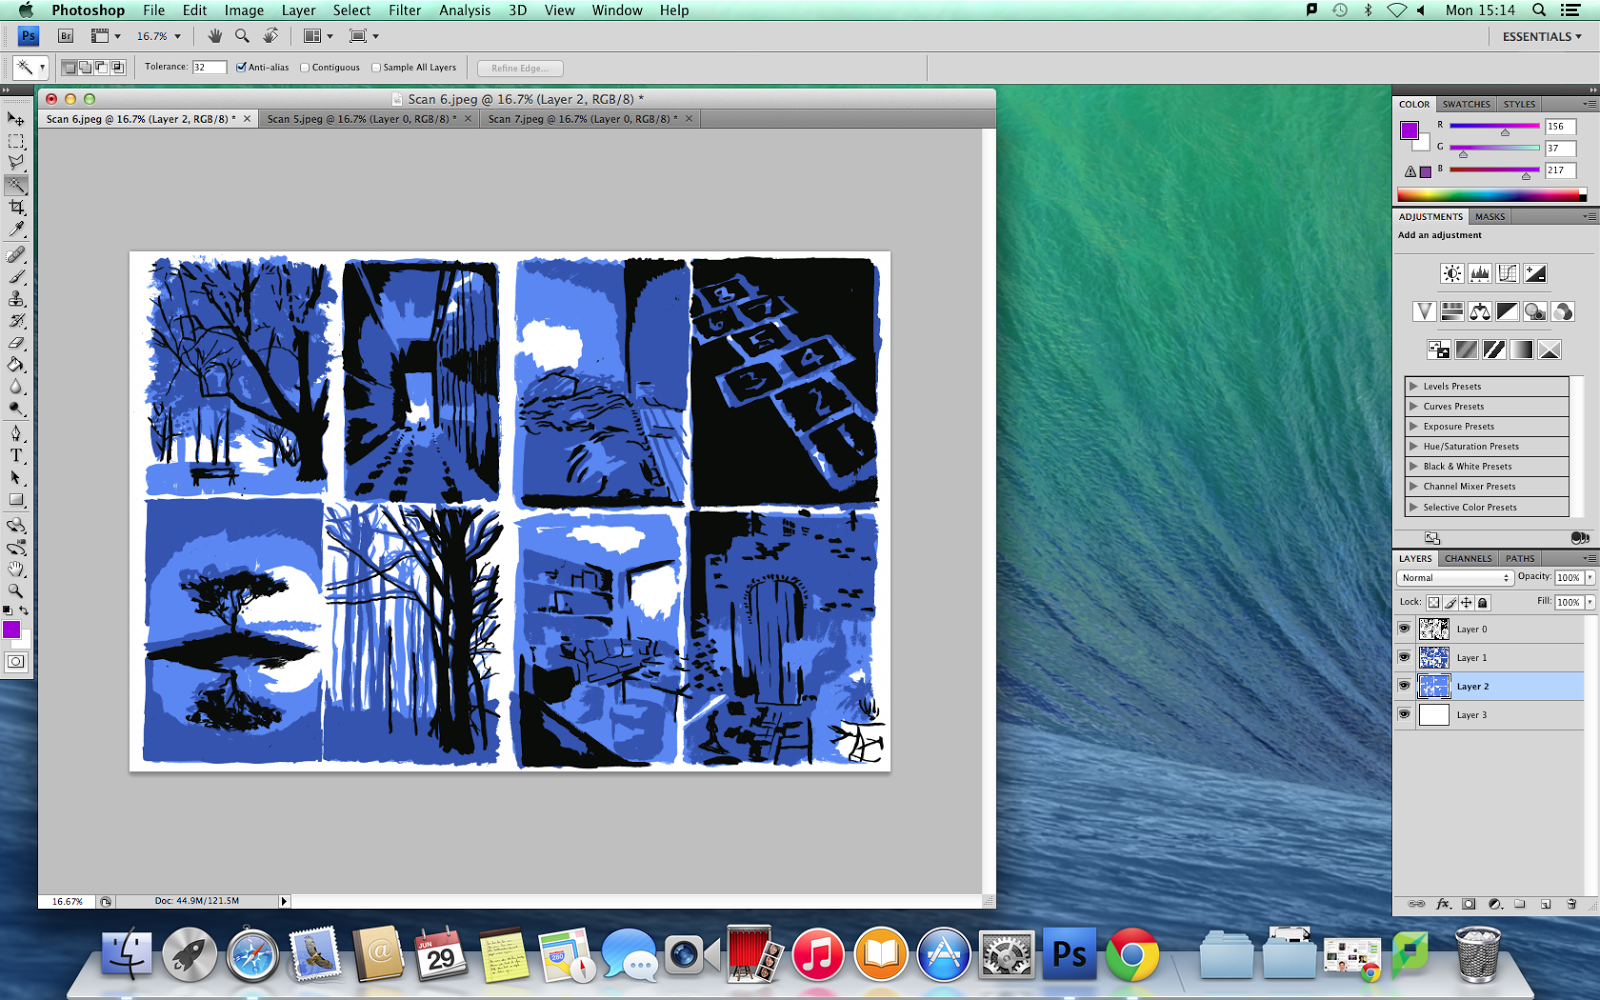Click the red channel slider

click(x=1494, y=126)
